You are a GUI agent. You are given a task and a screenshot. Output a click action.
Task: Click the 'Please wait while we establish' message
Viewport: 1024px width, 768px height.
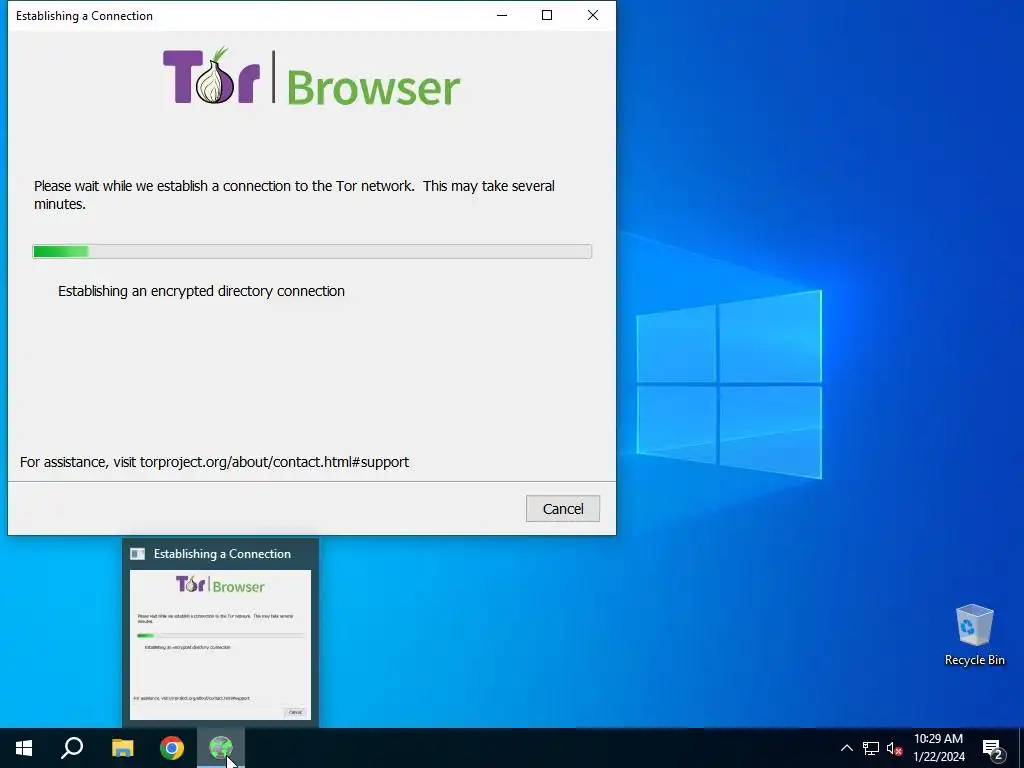tap(294, 195)
